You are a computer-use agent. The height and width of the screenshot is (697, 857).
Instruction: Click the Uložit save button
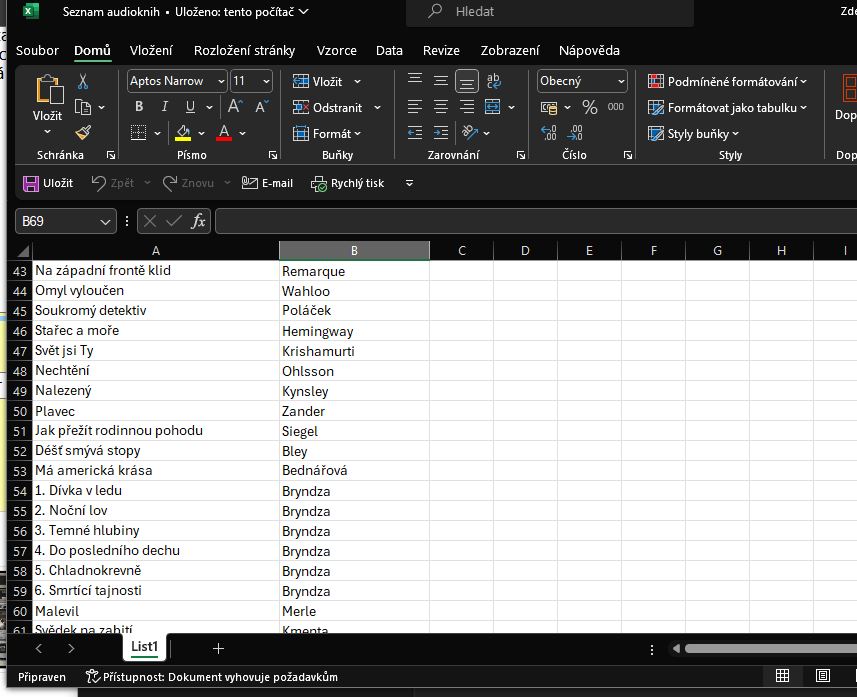point(48,183)
